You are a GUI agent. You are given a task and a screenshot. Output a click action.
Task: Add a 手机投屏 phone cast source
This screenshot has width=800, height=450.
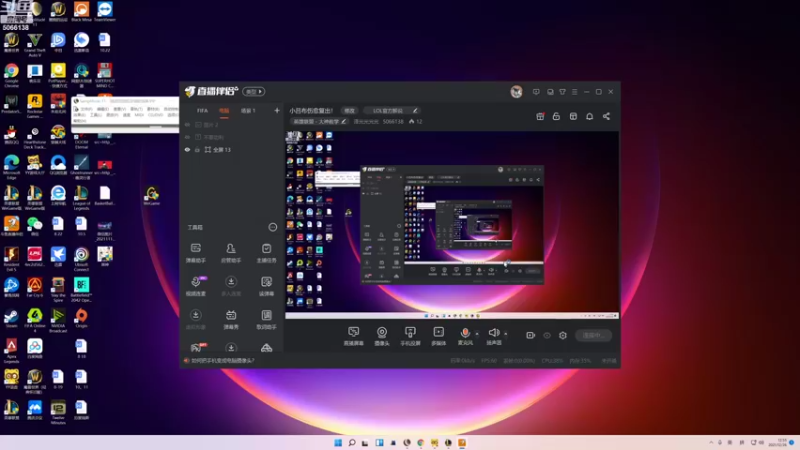(410, 336)
